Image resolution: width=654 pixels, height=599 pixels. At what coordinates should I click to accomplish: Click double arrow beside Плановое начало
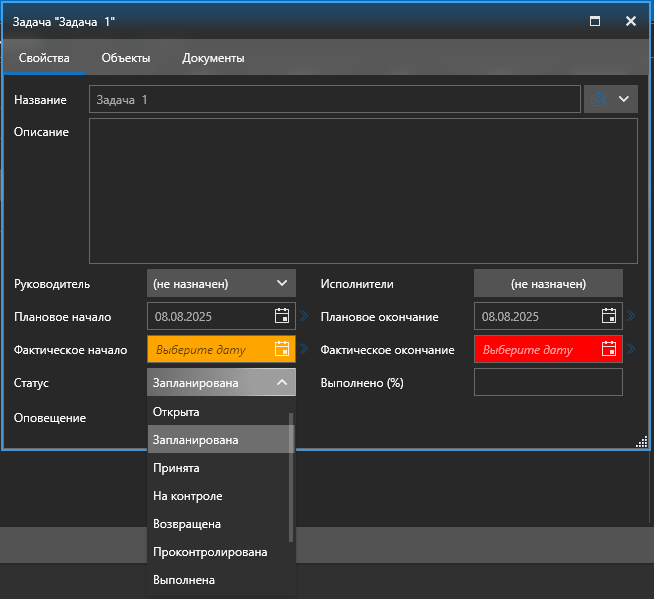304,316
